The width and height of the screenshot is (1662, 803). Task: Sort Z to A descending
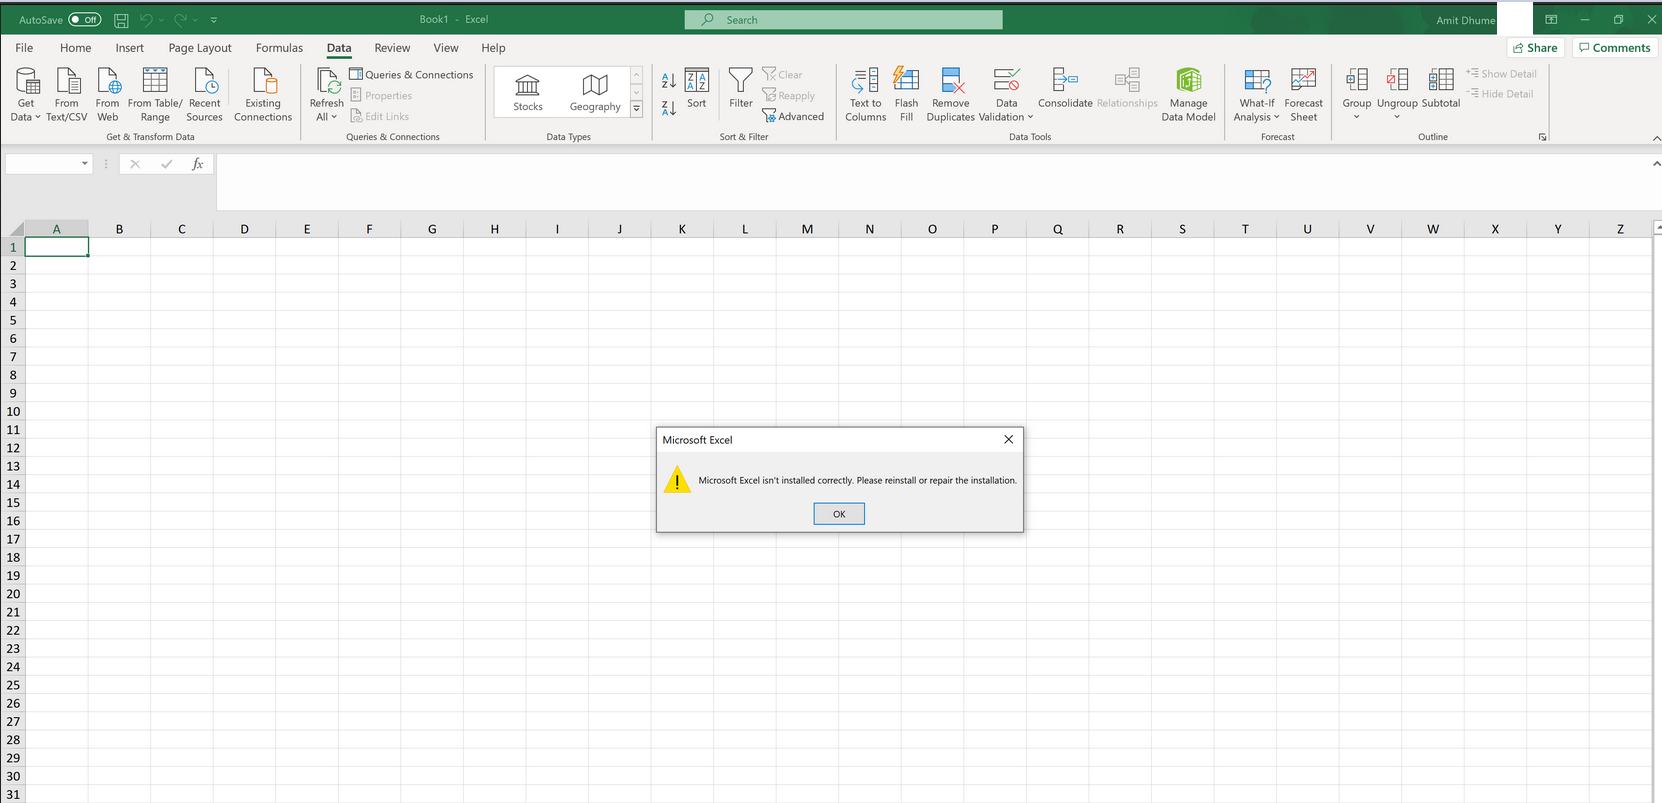click(669, 107)
